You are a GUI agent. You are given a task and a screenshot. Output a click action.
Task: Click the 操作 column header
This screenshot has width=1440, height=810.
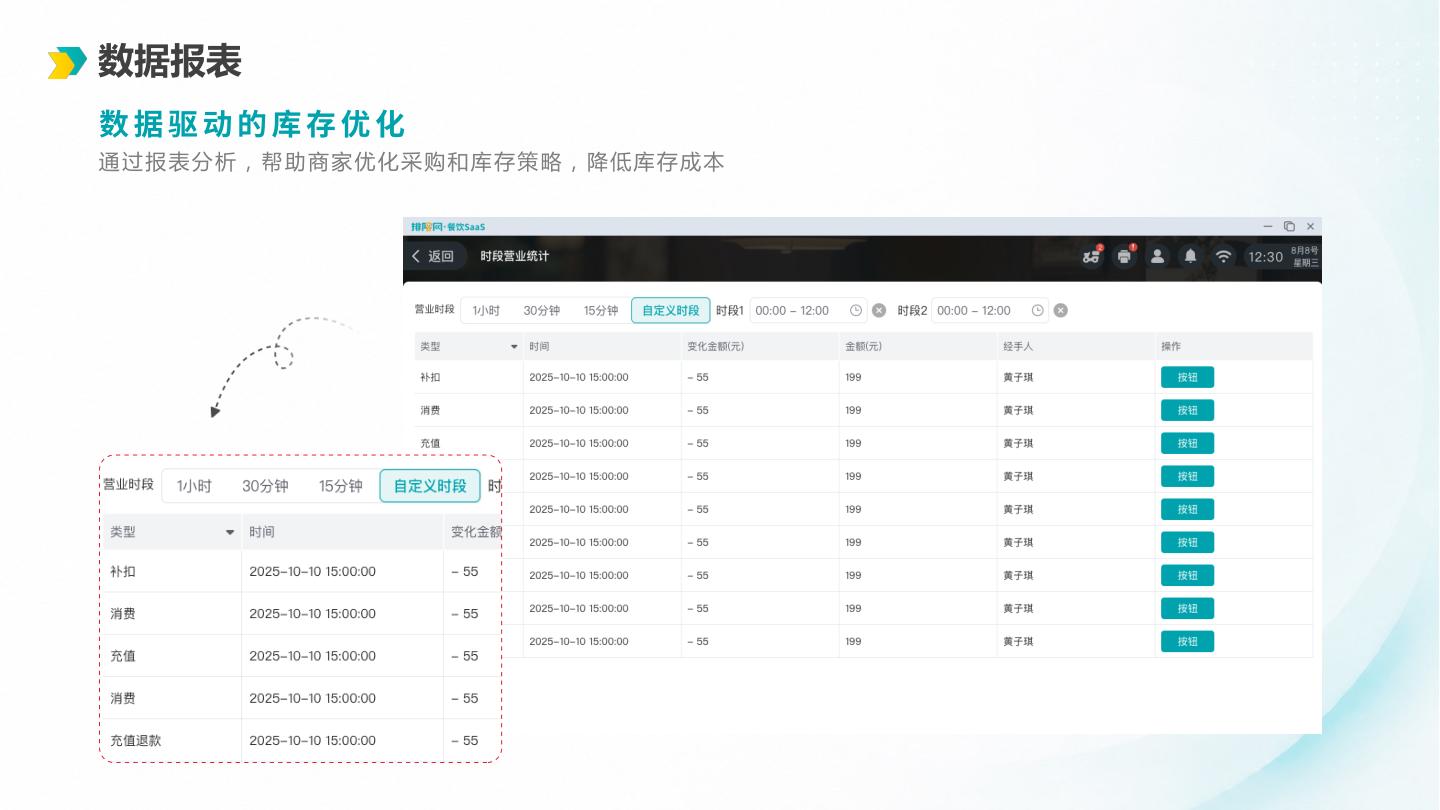(1171, 346)
